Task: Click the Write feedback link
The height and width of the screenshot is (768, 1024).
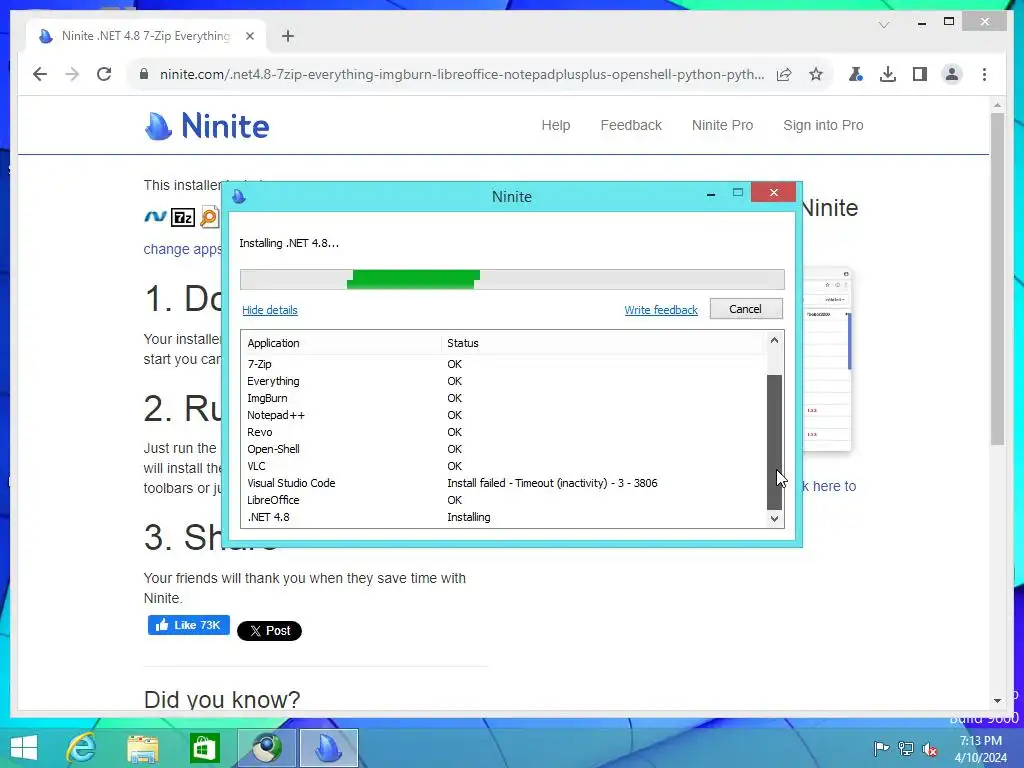Action: click(x=661, y=310)
